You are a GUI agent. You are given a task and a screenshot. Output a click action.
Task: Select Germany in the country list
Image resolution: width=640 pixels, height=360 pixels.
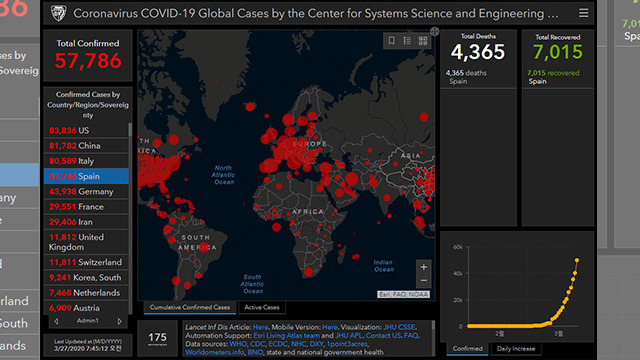coord(86,191)
